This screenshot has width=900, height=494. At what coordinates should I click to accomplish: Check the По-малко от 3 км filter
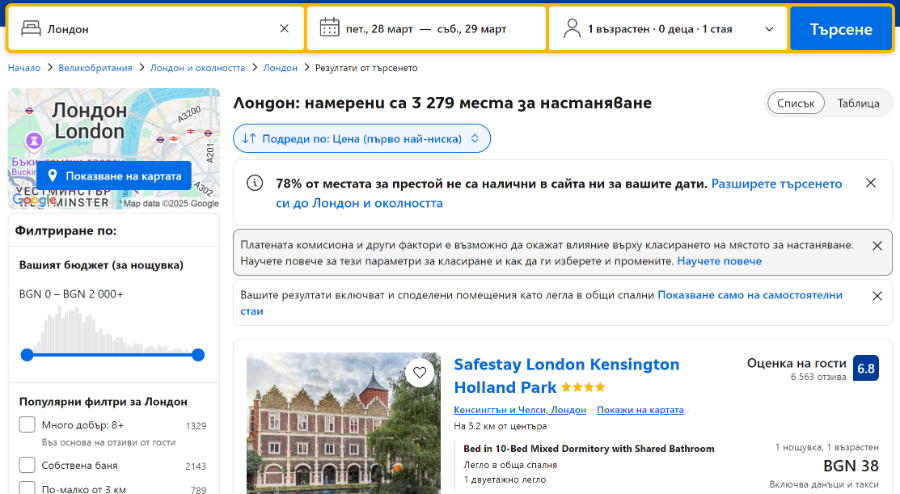coord(27,488)
